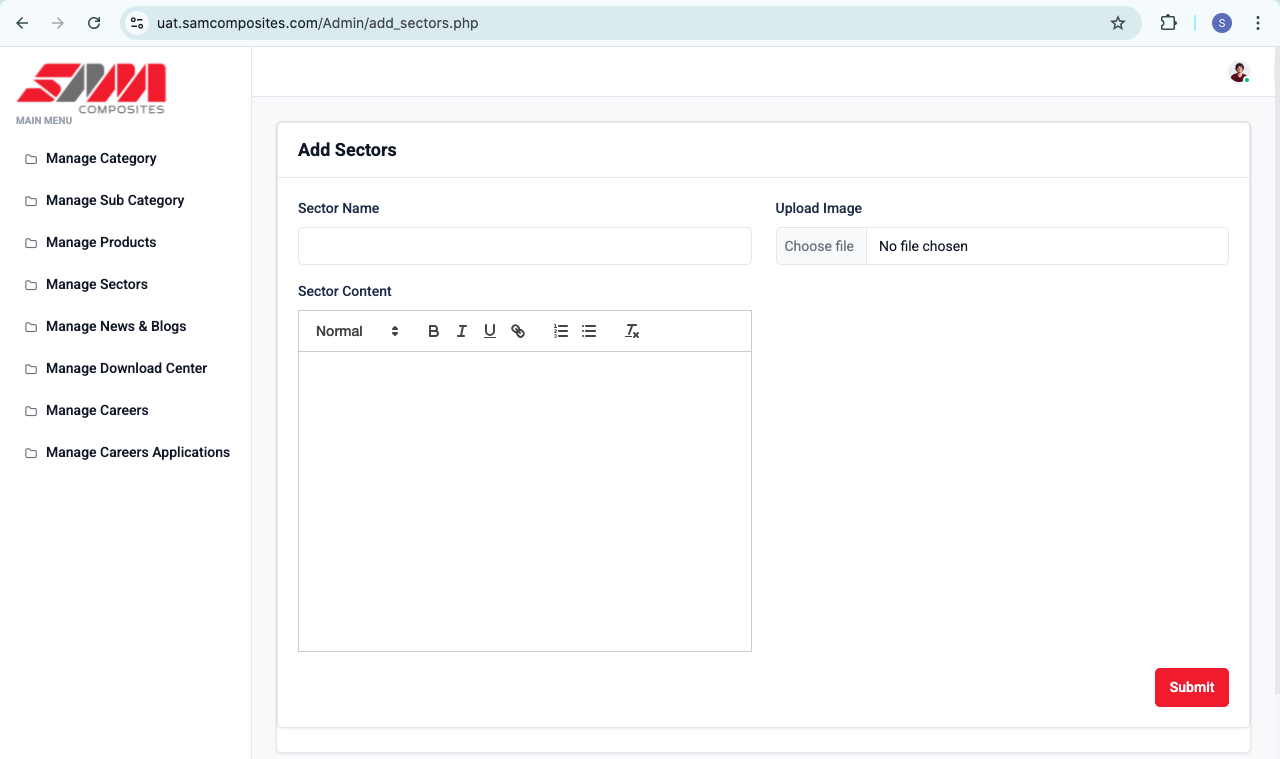Open the Chrome three-dot menu
Image resolution: width=1280 pixels, height=759 pixels.
[1258, 23]
